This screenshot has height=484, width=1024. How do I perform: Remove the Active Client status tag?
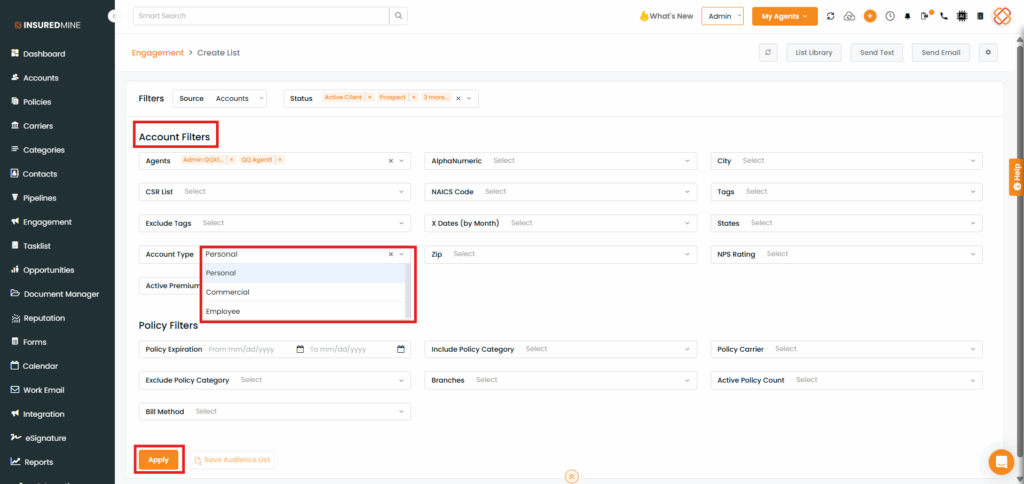point(369,98)
